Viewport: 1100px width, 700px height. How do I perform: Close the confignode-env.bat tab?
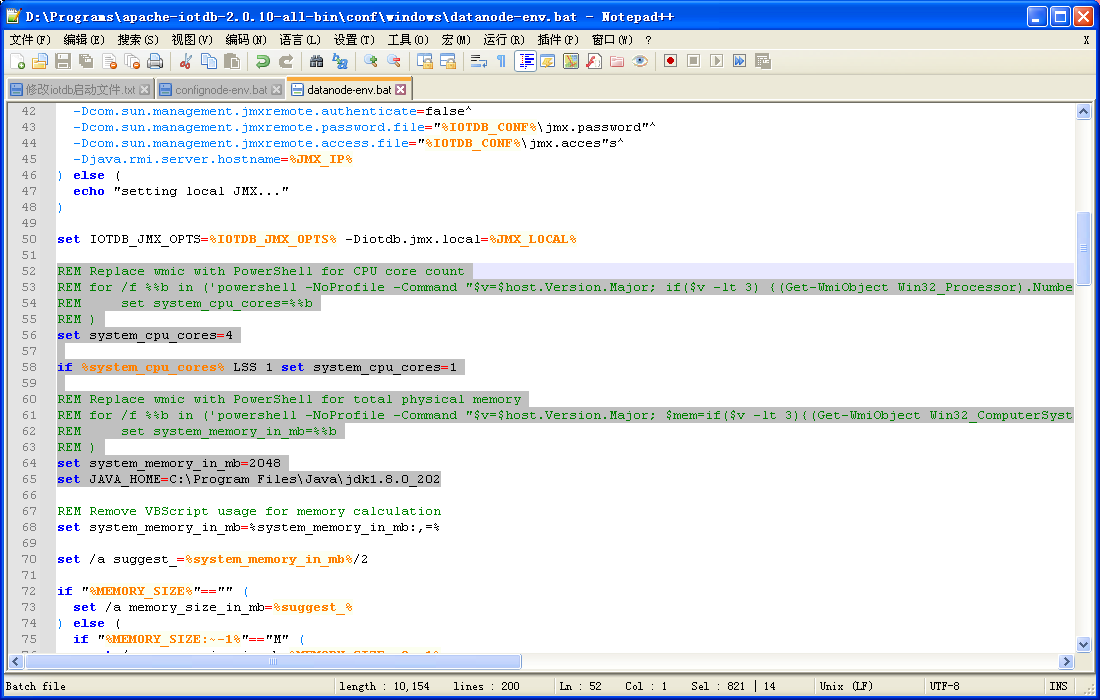(276, 90)
